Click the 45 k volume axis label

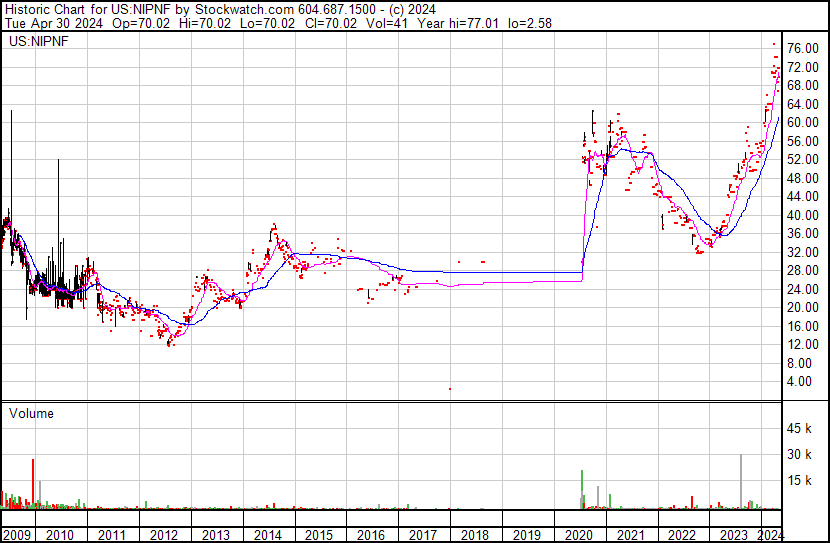(x=802, y=429)
